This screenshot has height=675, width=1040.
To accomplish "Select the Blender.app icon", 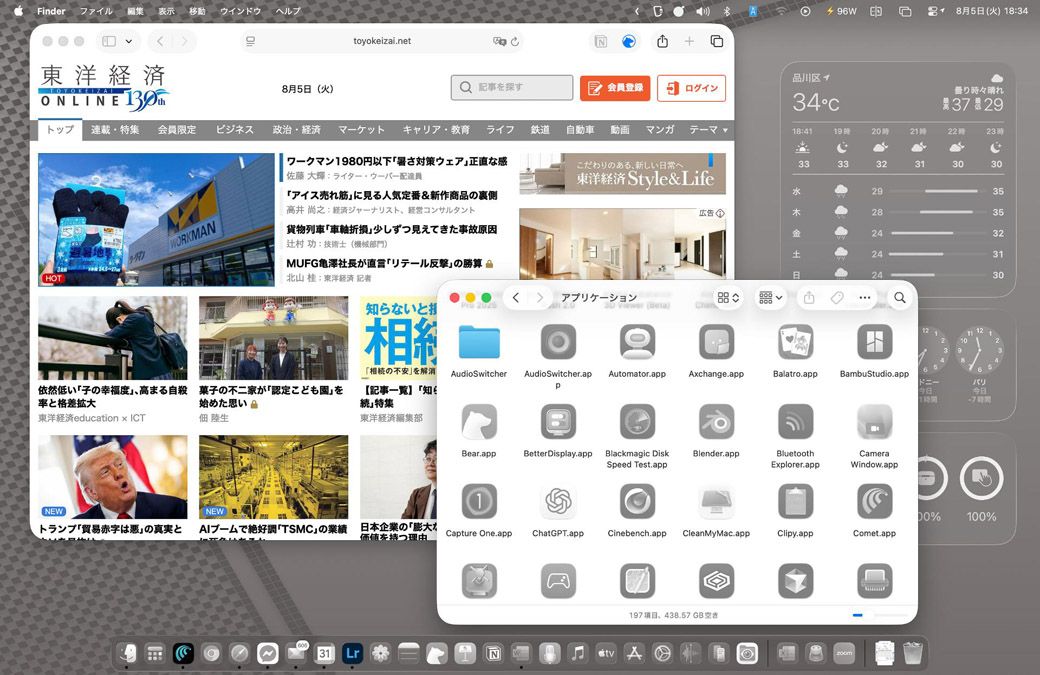I will 716,422.
